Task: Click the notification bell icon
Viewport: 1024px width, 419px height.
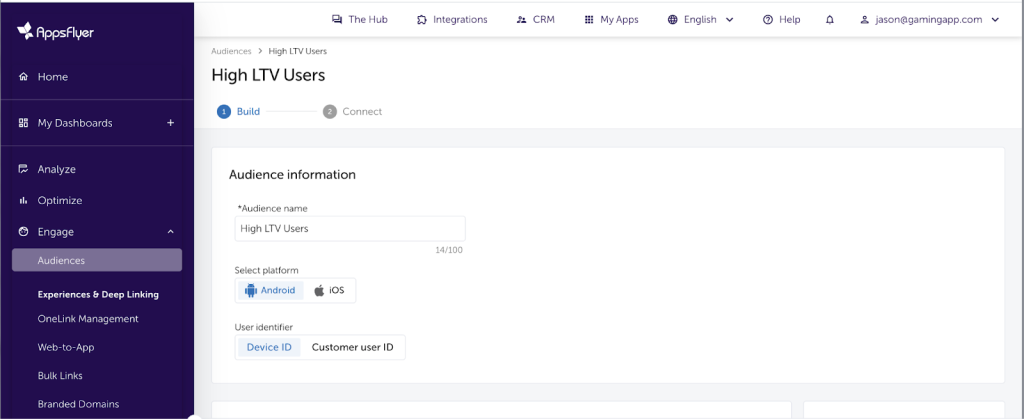Action: (829, 19)
